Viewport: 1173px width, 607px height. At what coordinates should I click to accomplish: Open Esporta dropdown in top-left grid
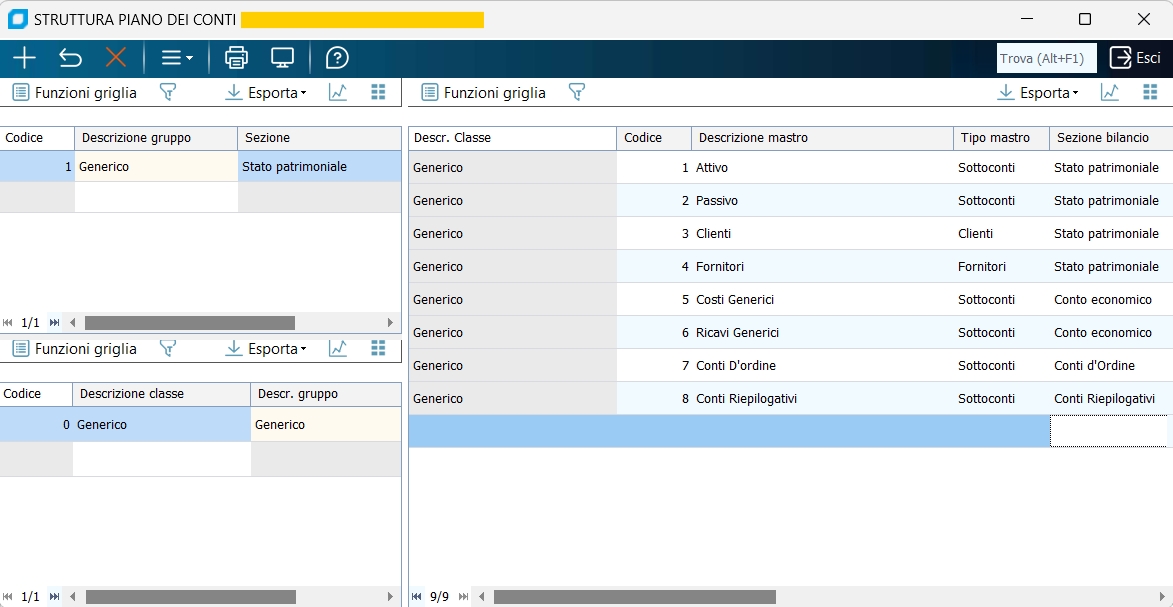[266, 92]
